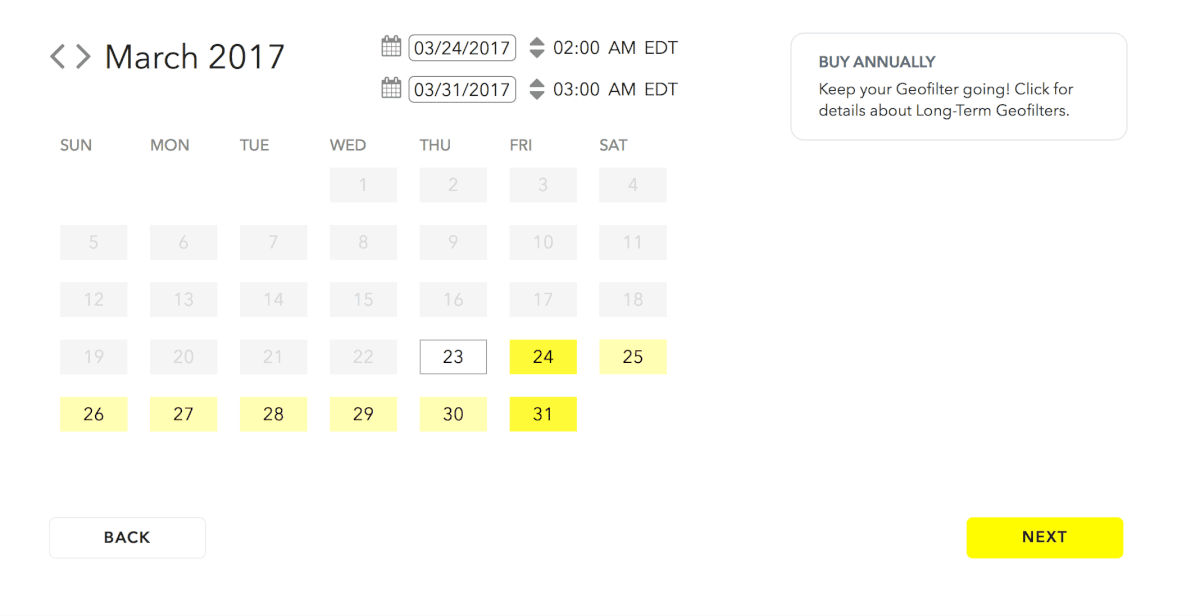Viewport: 1200px width, 616px height.
Task: Select March 23 on calendar
Action: (453, 357)
